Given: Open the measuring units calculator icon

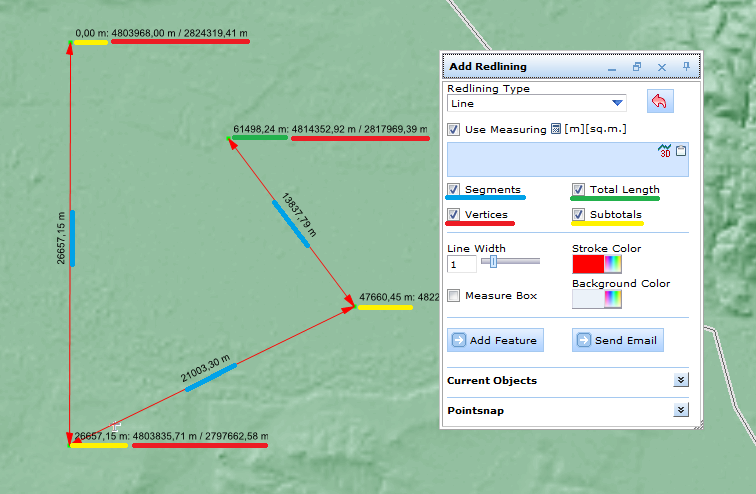Looking at the screenshot, I should pyautogui.click(x=556, y=129).
